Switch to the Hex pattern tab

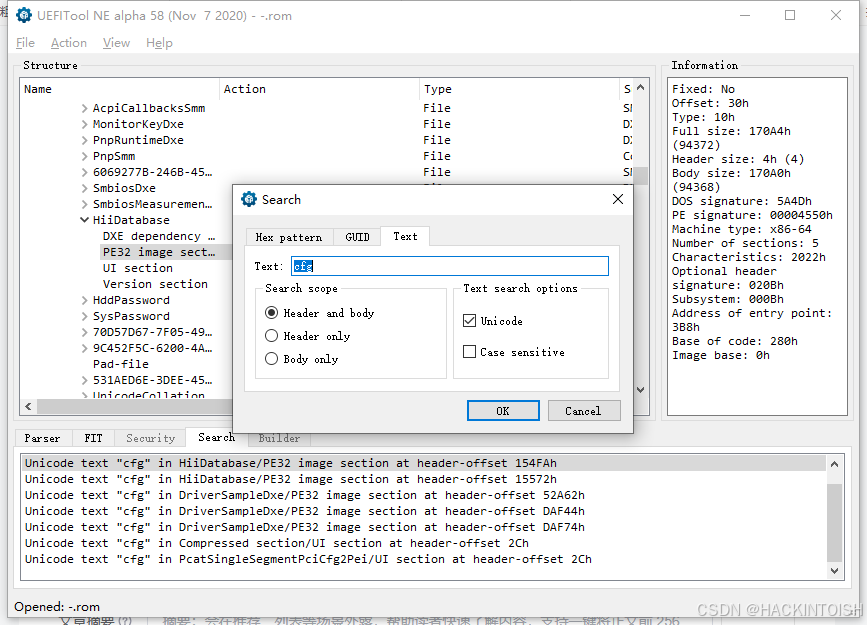(289, 237)
